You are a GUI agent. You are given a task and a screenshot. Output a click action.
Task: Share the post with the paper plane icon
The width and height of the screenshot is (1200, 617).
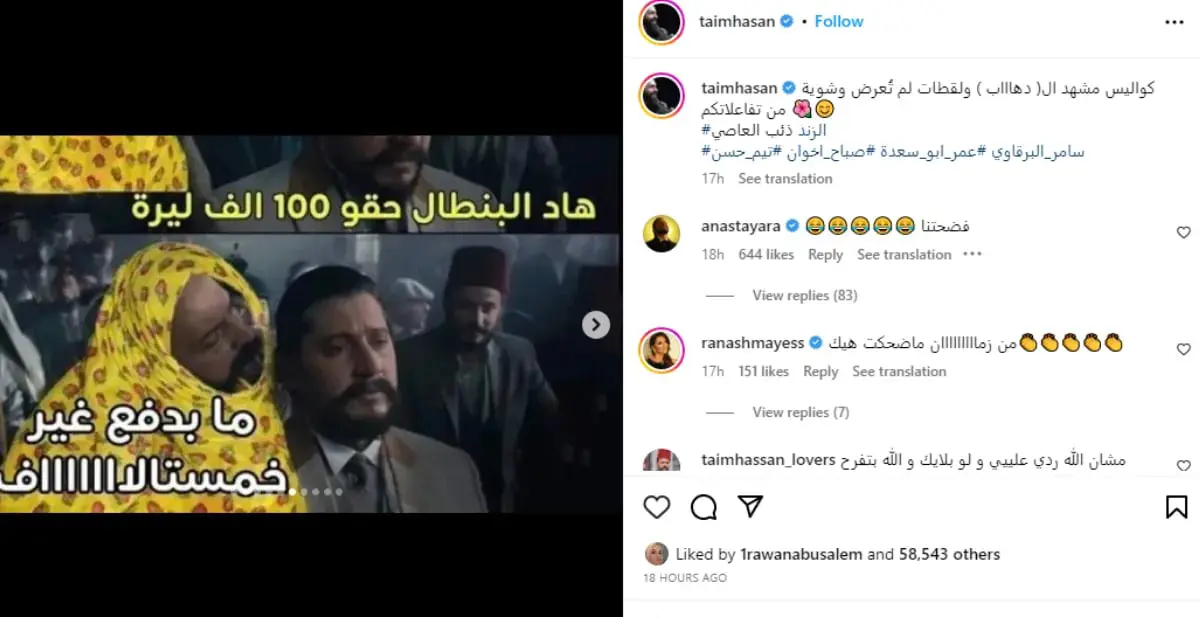coord(750,507)
